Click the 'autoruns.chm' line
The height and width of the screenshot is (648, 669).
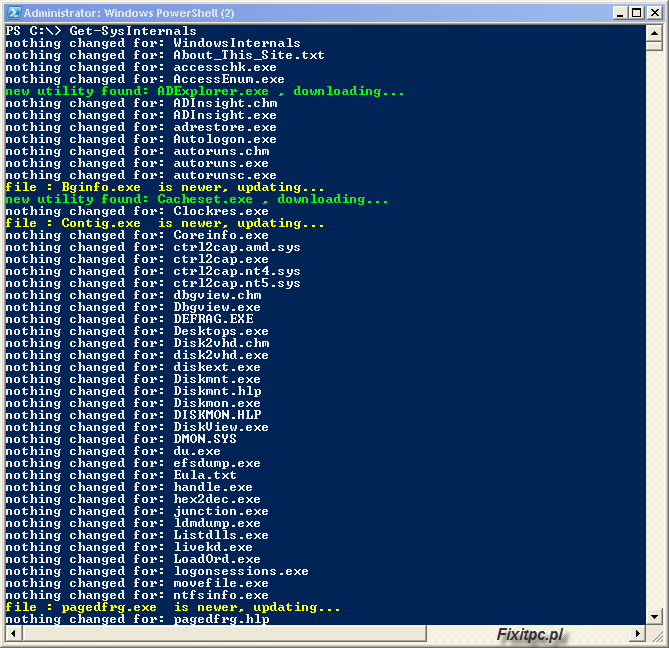pos(137,151)
